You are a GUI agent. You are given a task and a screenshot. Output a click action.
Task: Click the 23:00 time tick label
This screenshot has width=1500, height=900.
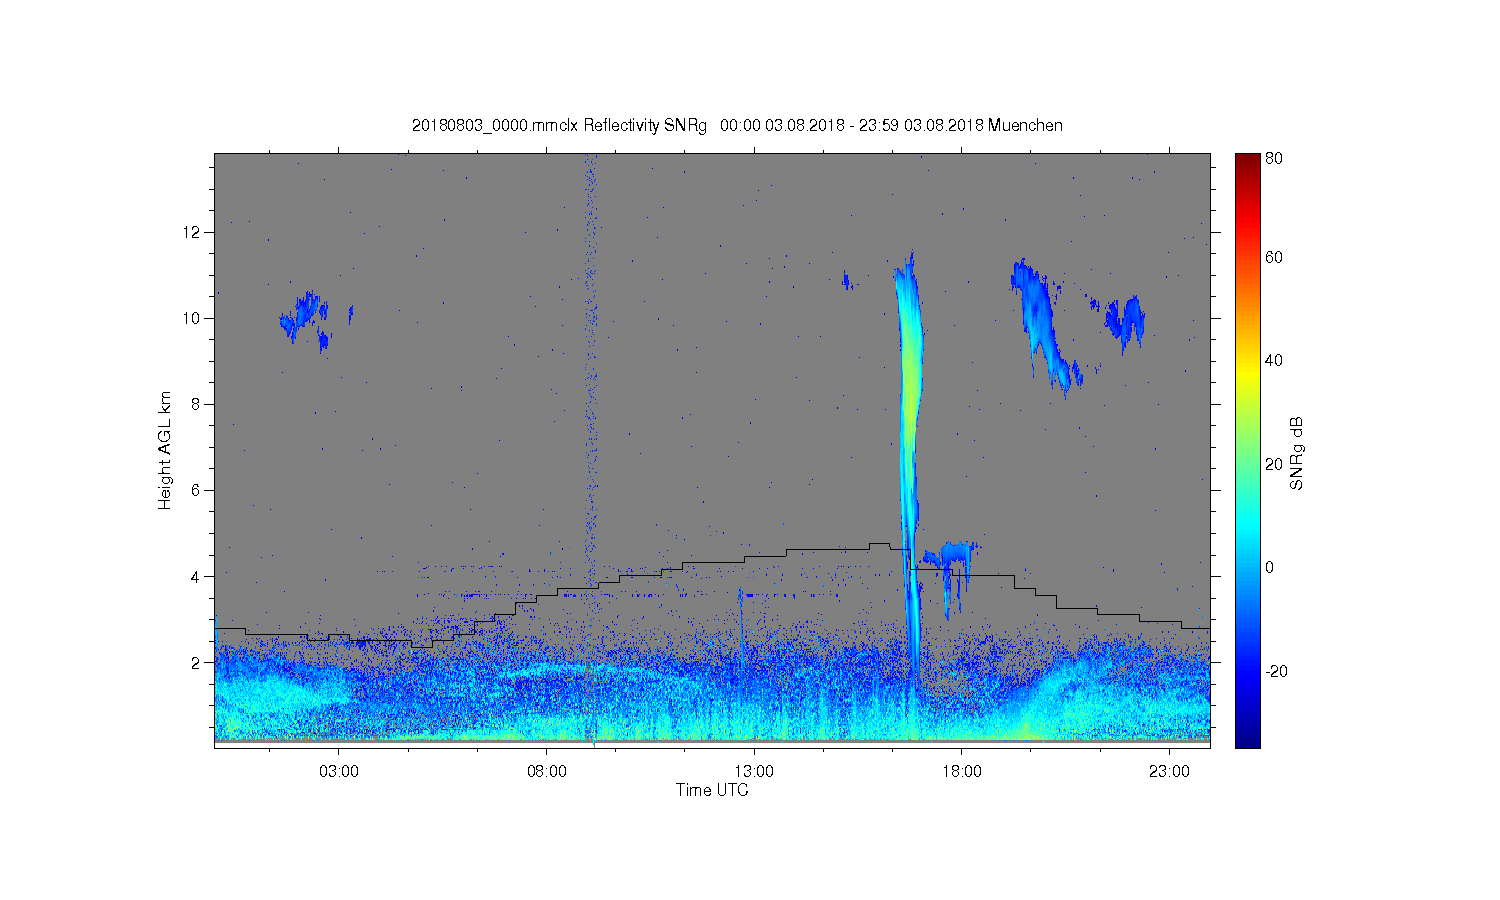point(1169,772)
